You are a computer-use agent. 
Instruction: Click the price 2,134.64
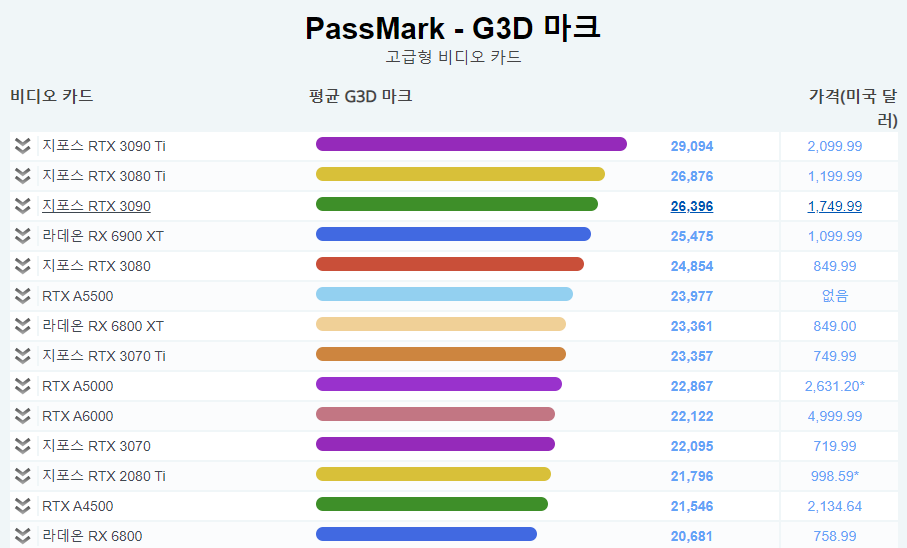[x=835, y=507]
